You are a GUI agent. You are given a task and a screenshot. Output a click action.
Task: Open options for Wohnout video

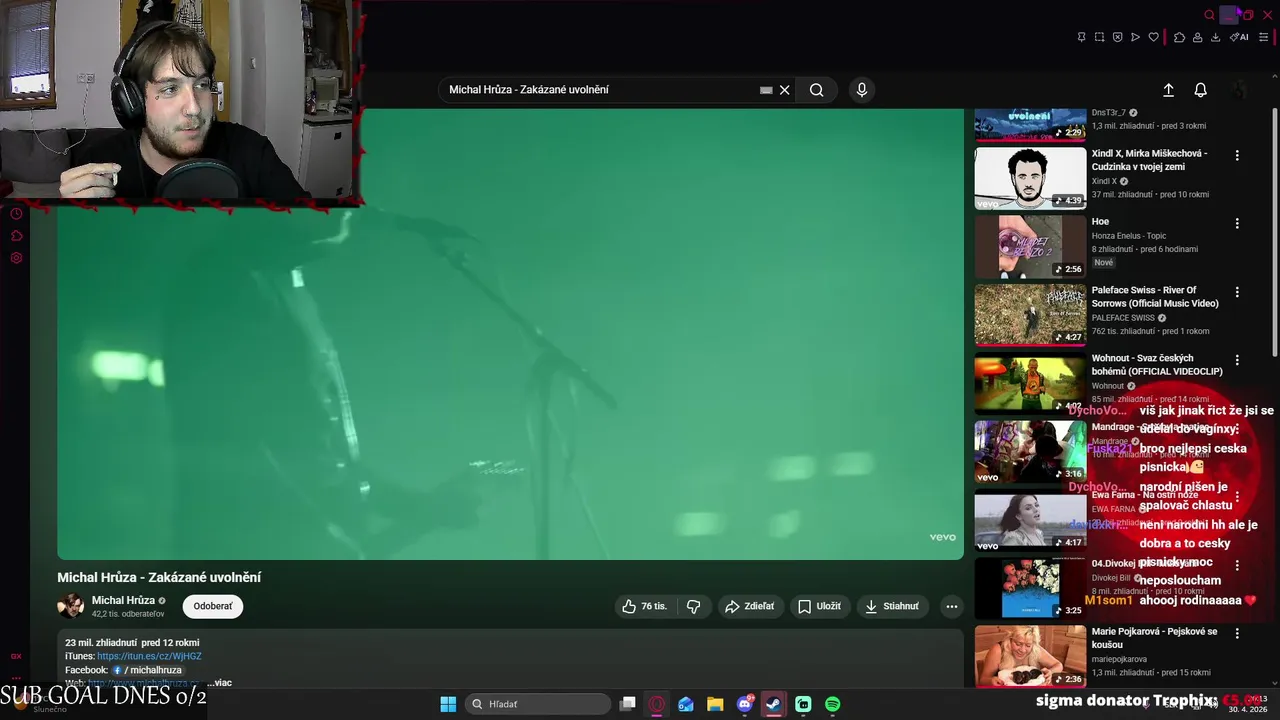[x=1237, y=360]
